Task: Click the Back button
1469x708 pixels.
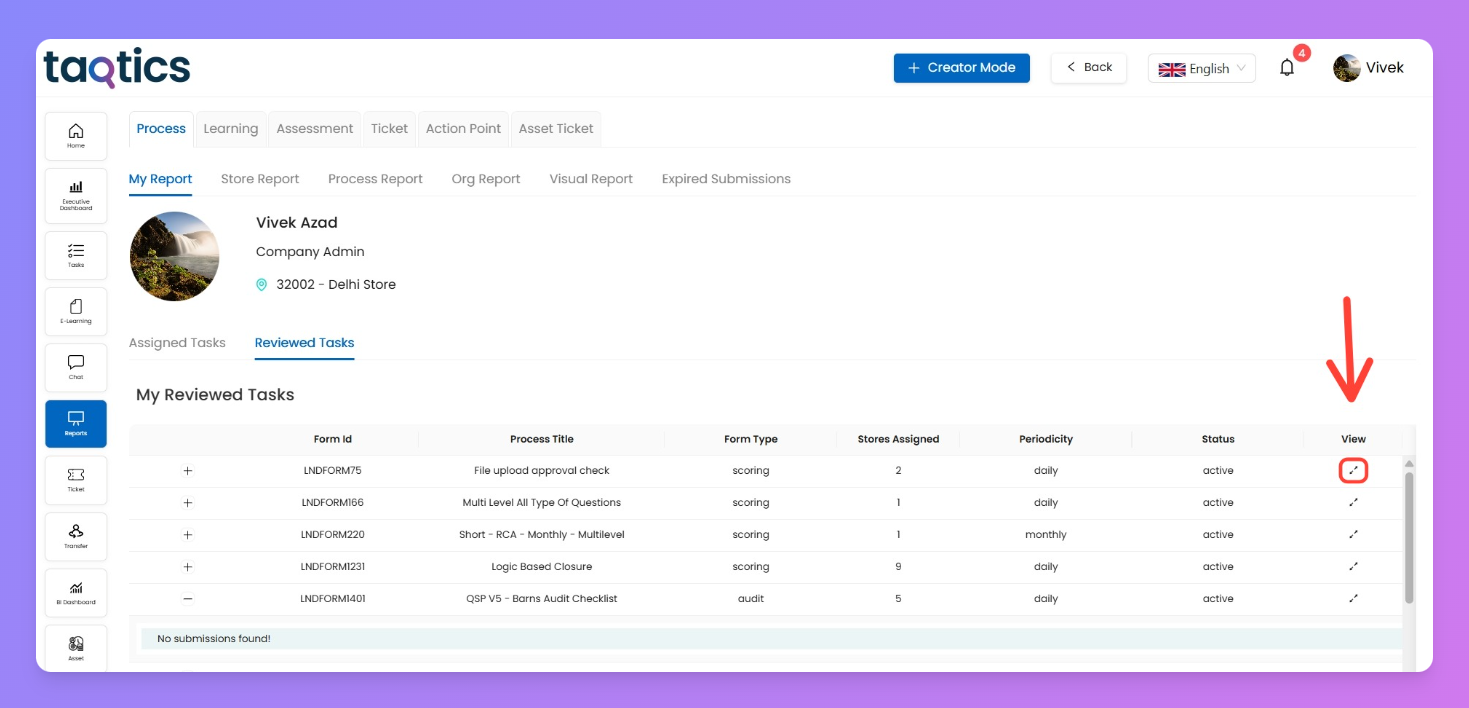Action: point(1088,67)
